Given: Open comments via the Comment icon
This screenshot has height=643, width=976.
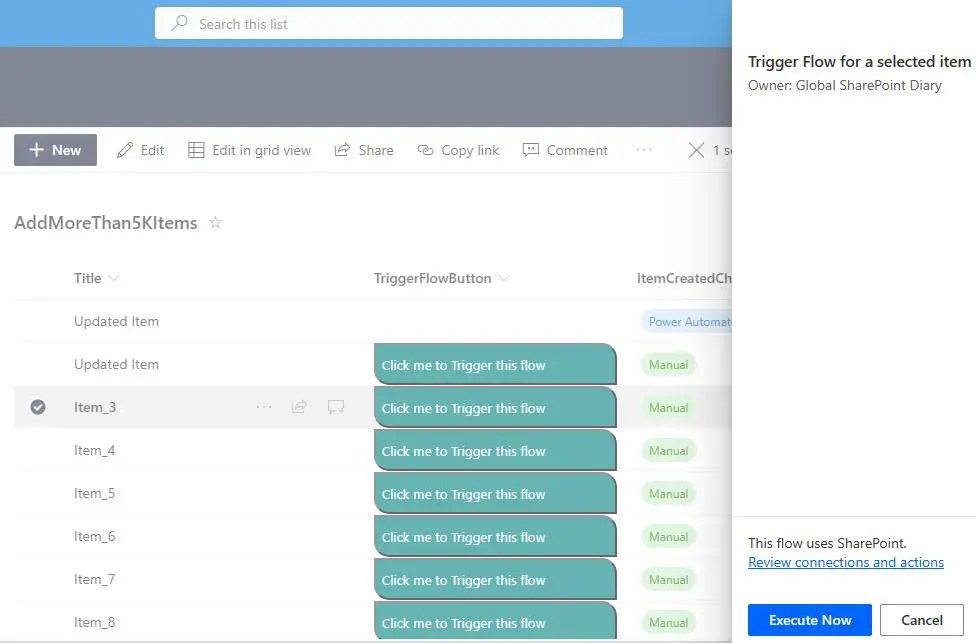Looking at the screenshot, I should pyautogui.click(x=530, y=149).
